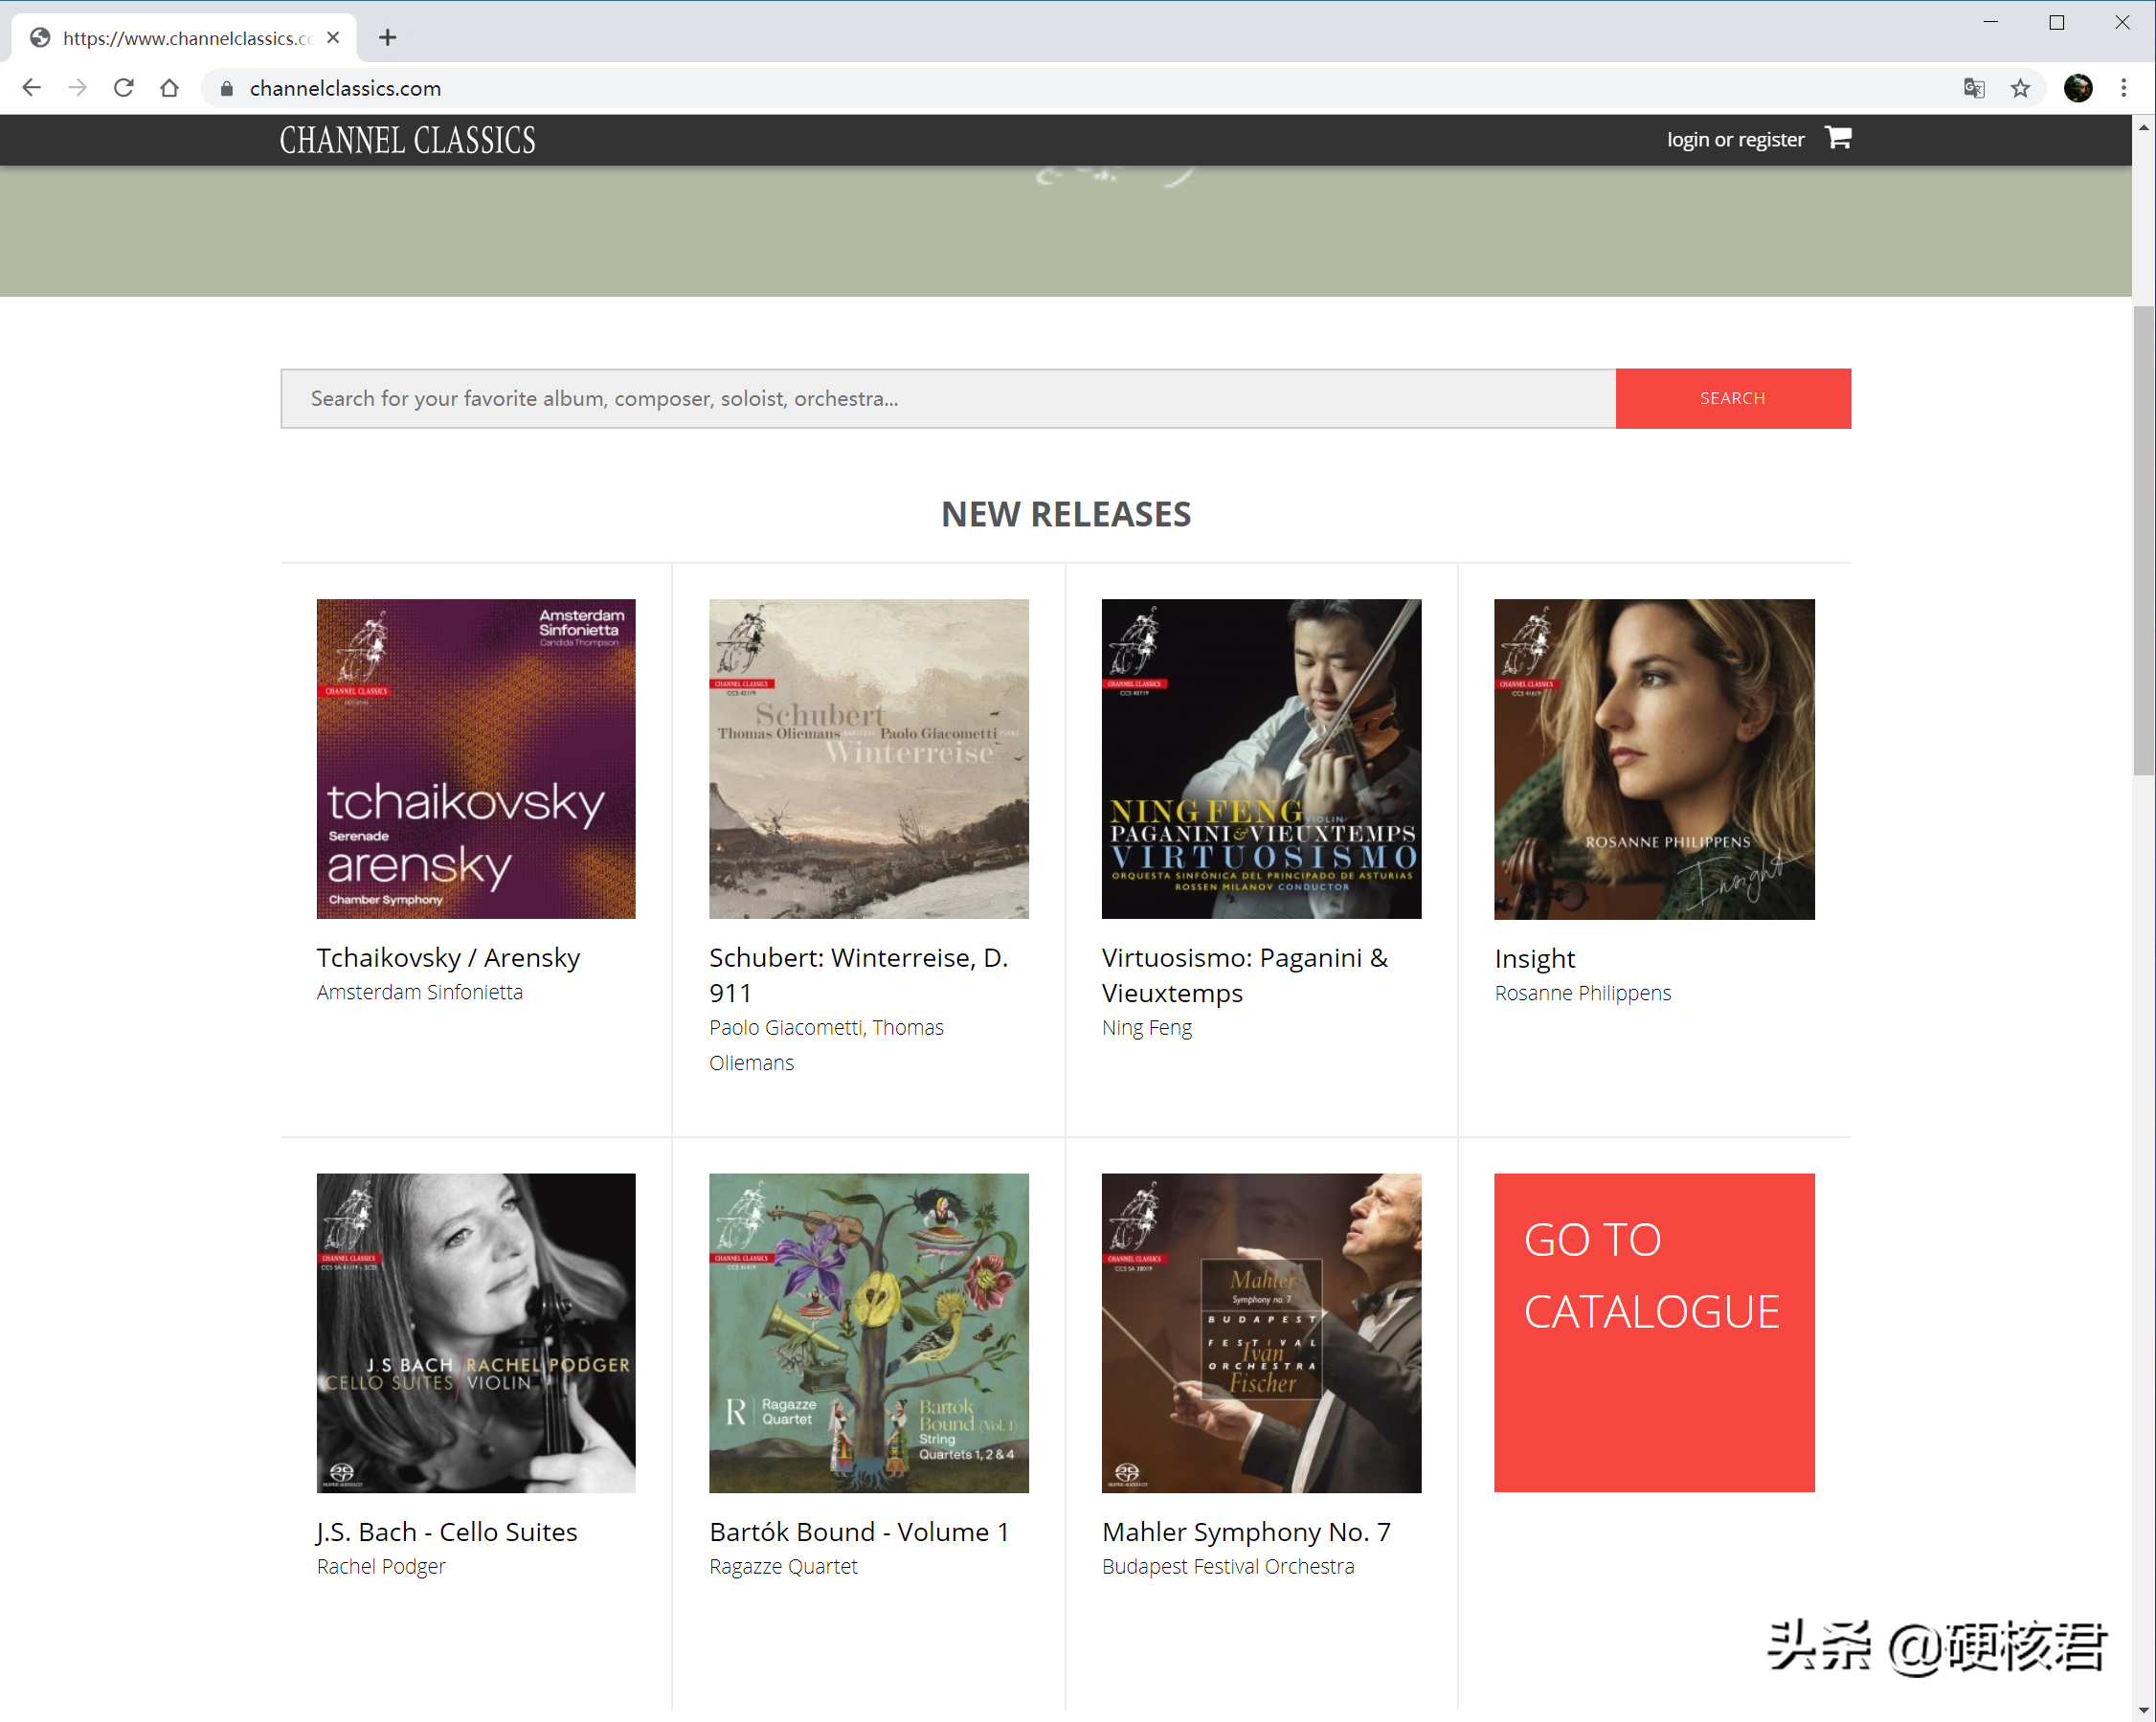View site info via the padlock icon
This screenshot has width=2156, height=1722.
click(226, 88)
